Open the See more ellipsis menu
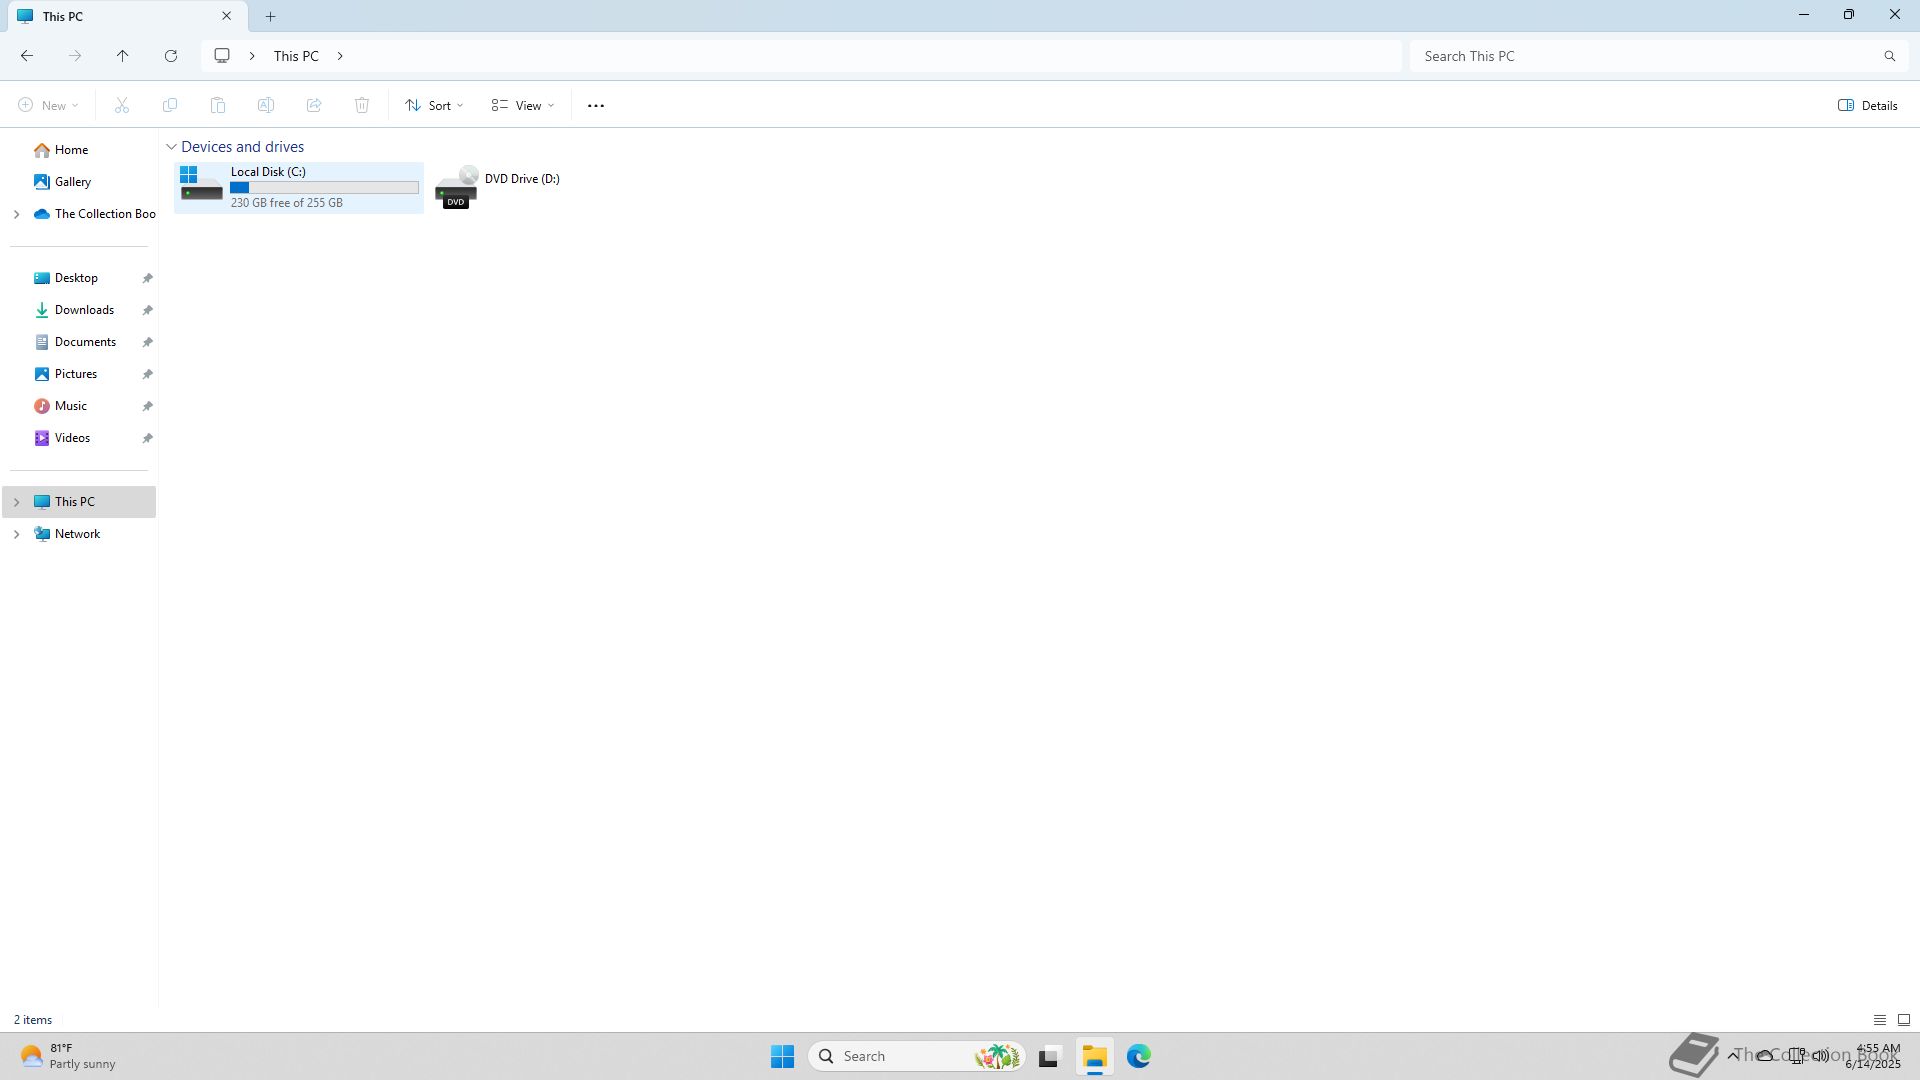Image resolution: width=1920 pixels, height=1080 pixels. click(596, 106)
